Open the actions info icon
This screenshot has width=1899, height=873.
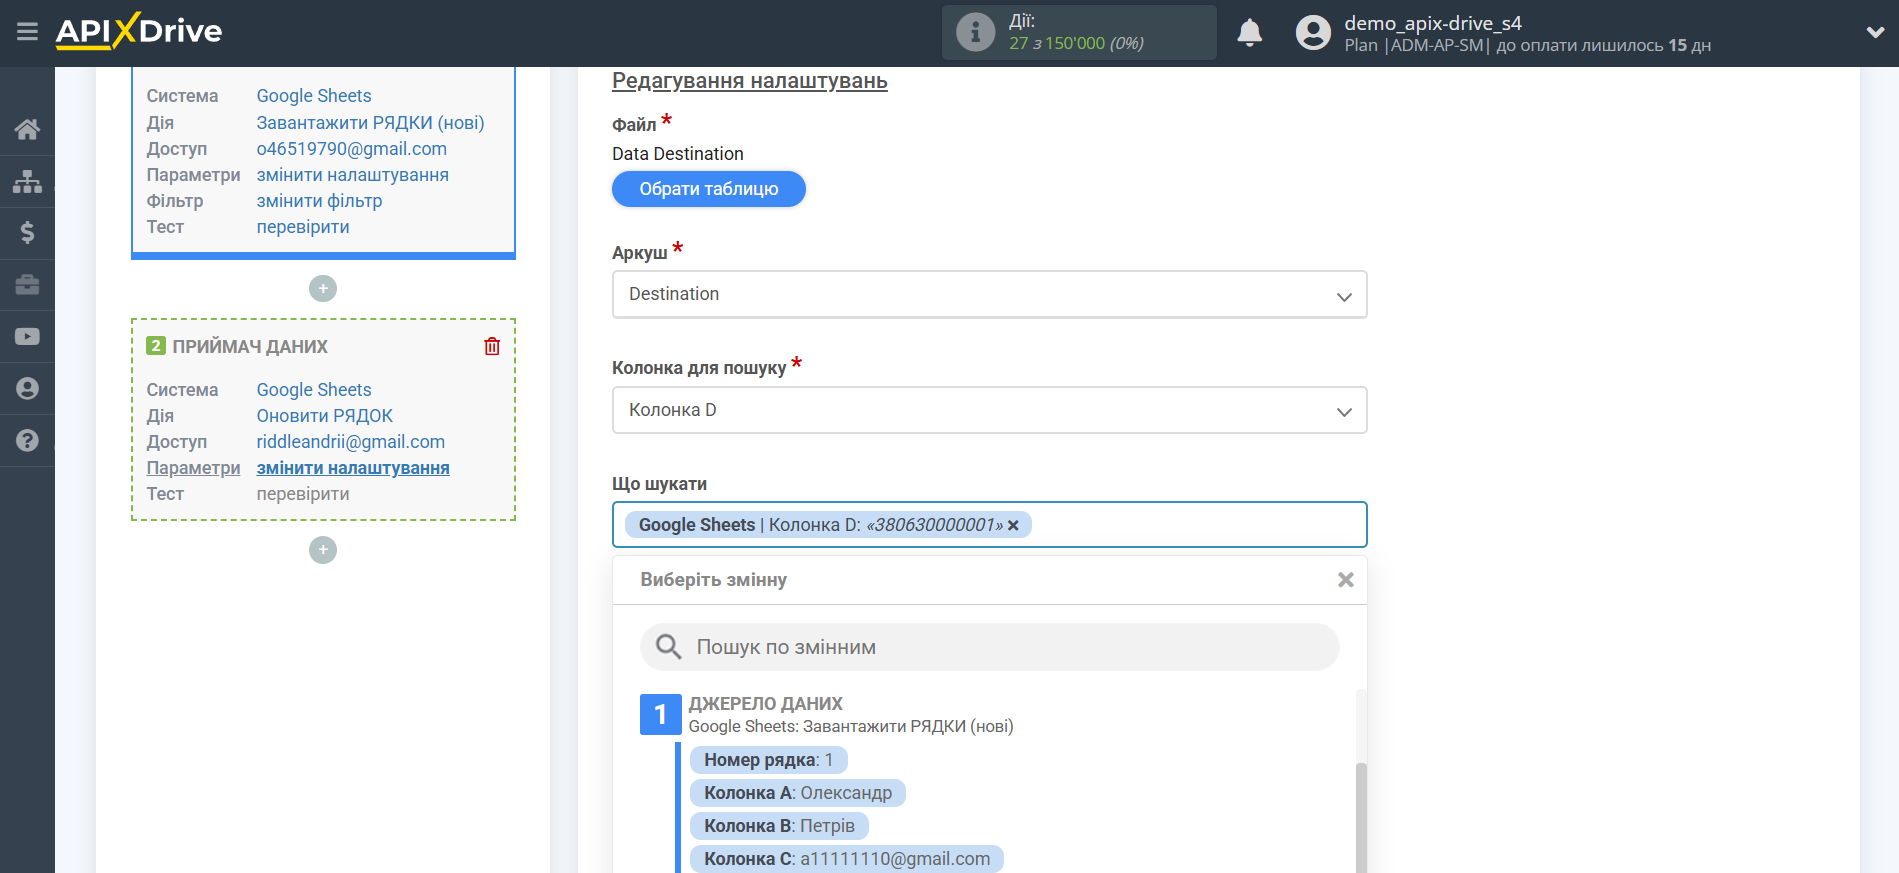975,32
